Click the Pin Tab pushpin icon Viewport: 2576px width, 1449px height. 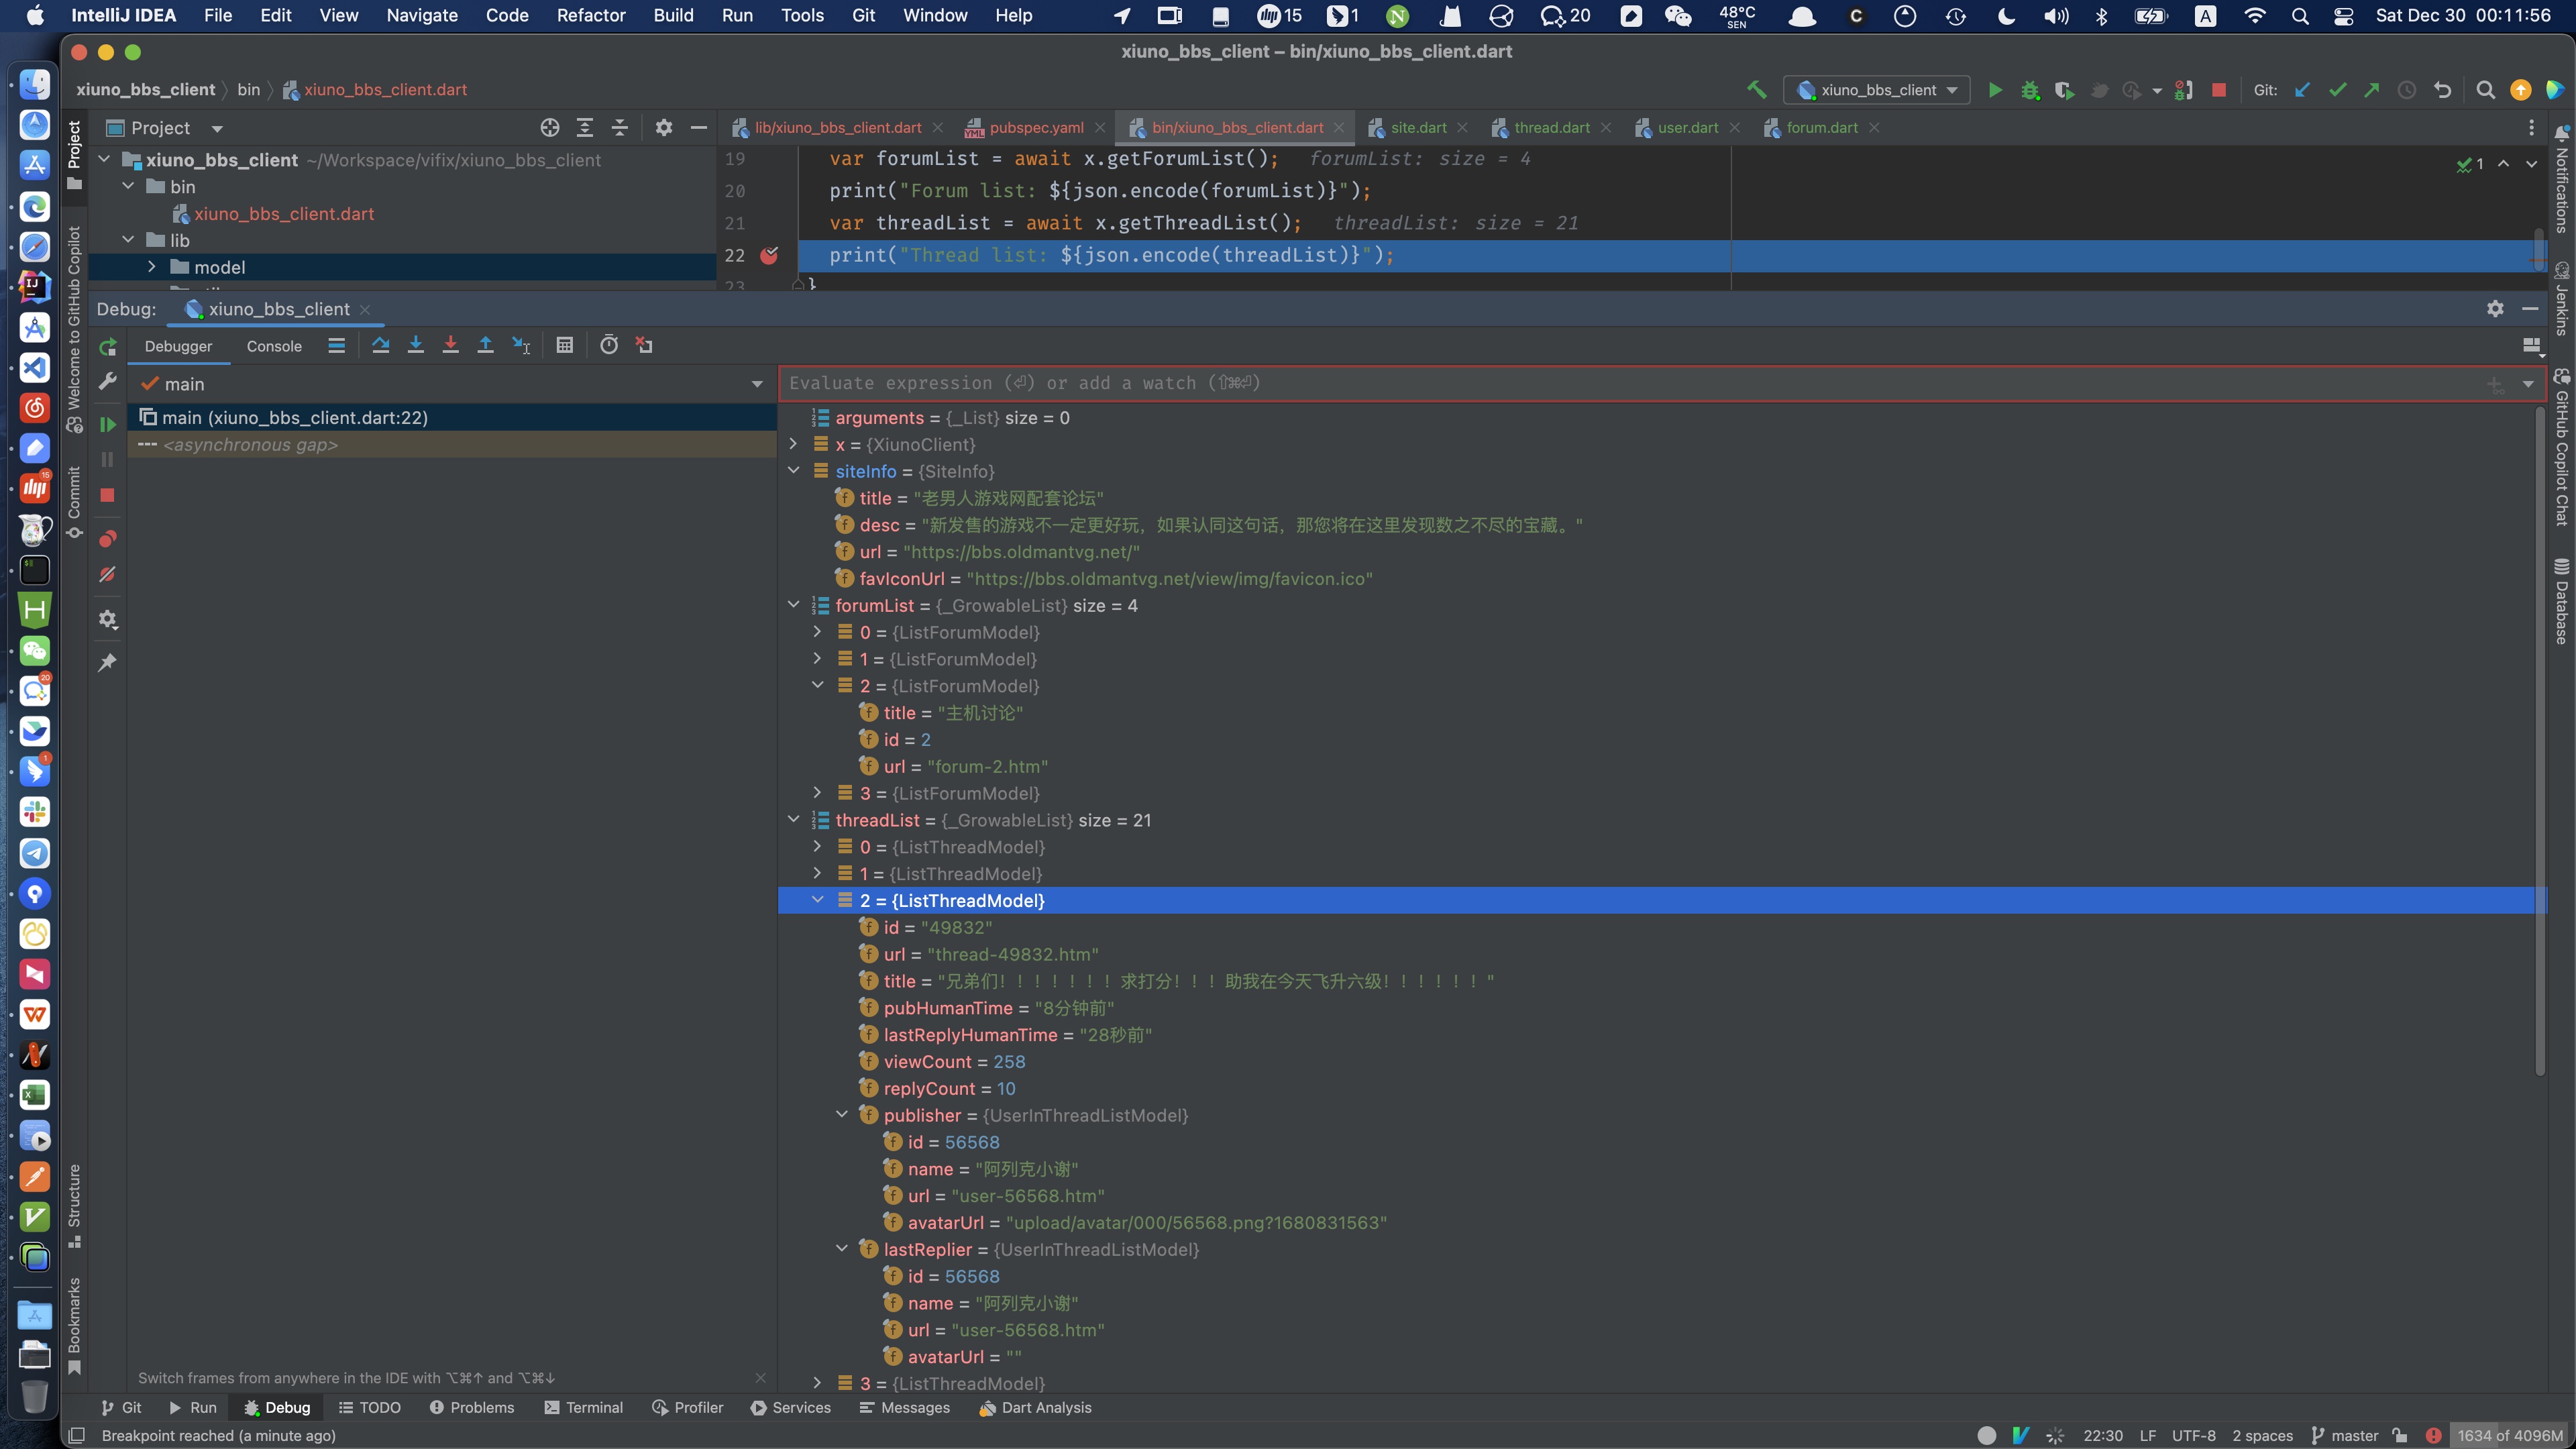tap(108, 662)
